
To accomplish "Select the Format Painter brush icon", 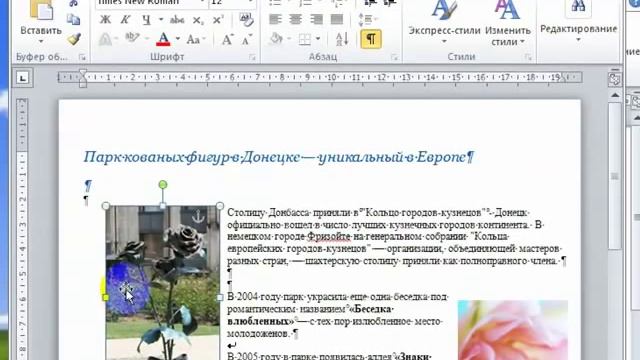I will [x=73, y=39].
